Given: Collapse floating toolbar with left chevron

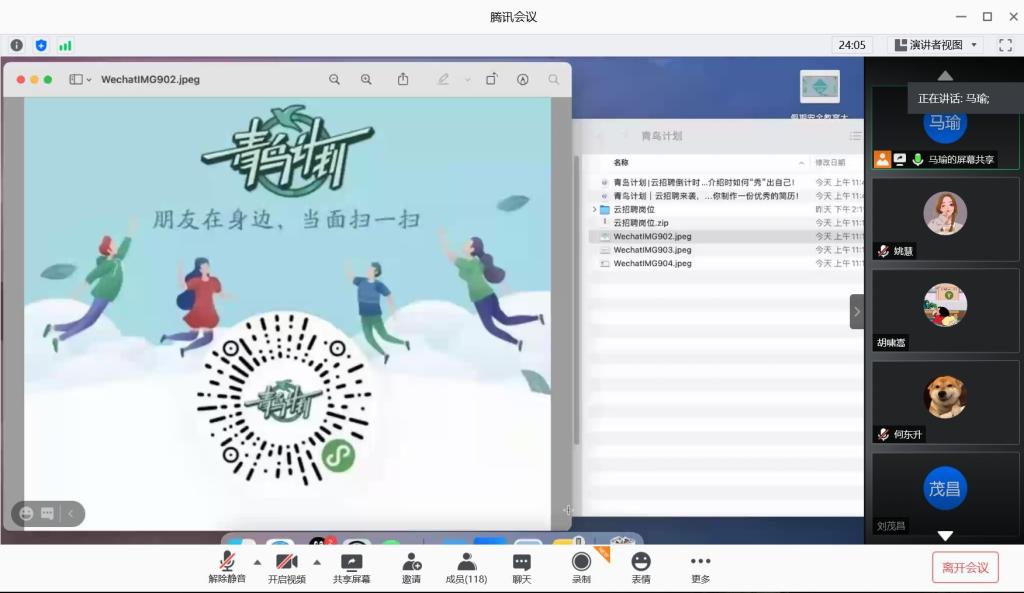Looking at the screenshot, I should pyautogui.click(x=71, y=514).
